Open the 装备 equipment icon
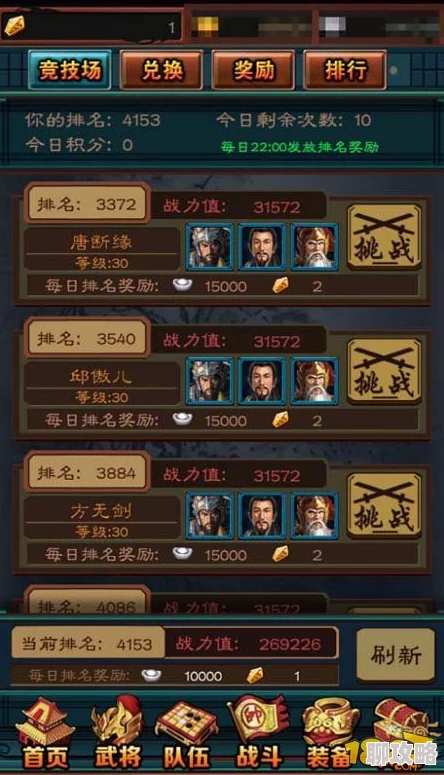This screenshot has height=775, width=444. 329,732
